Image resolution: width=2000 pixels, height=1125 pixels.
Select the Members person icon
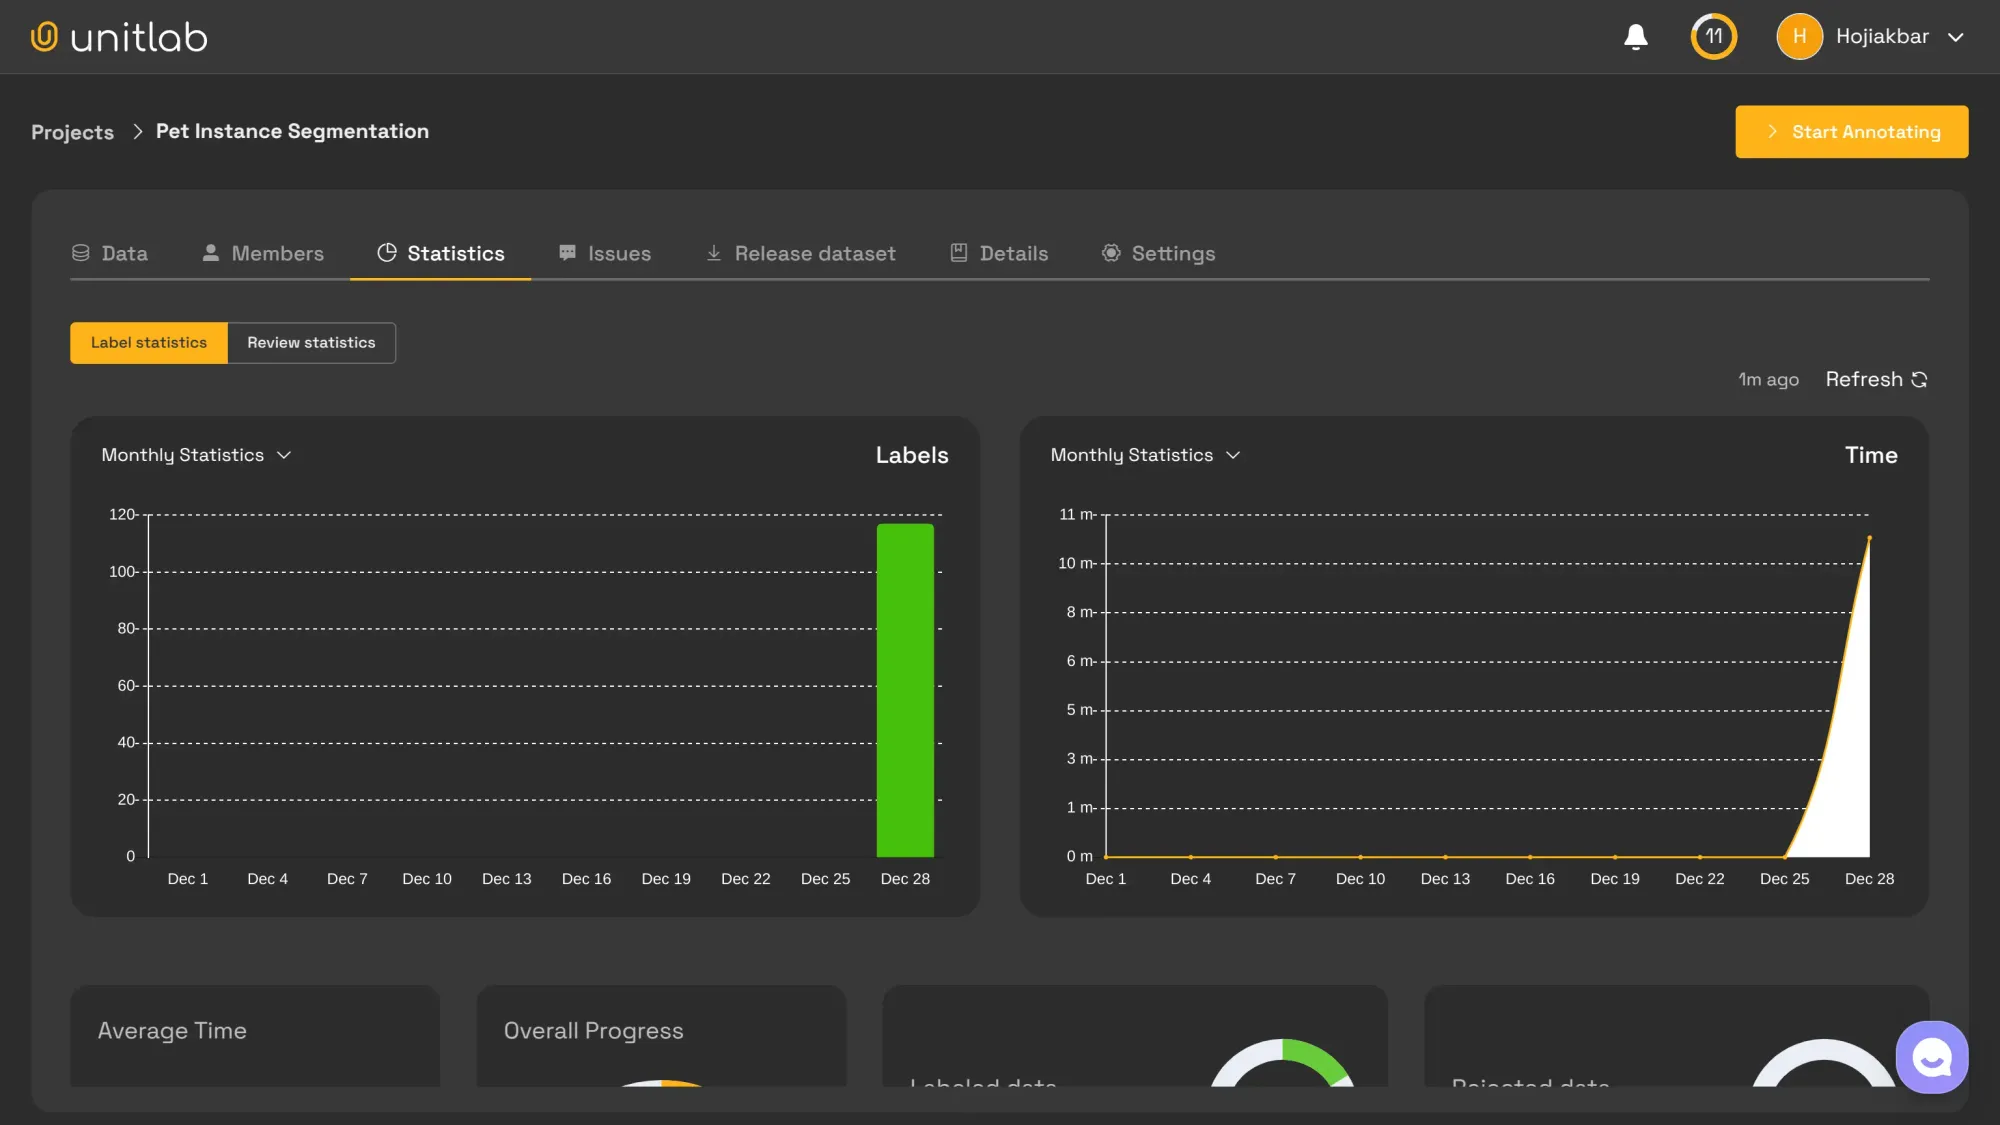[211, 253]
